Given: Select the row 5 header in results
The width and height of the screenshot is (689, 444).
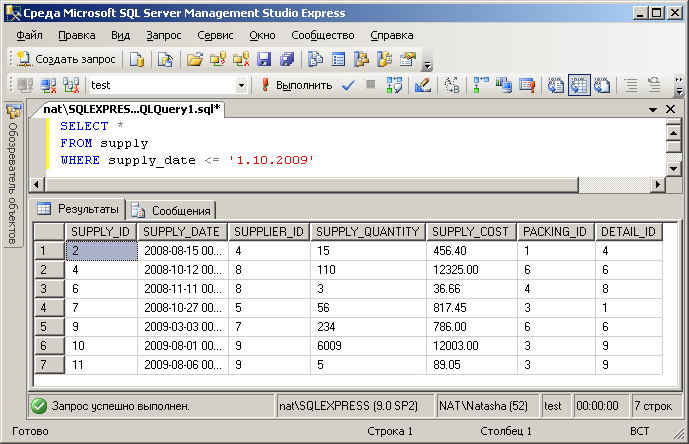Looking at the screenshot, I should (49, 327).
